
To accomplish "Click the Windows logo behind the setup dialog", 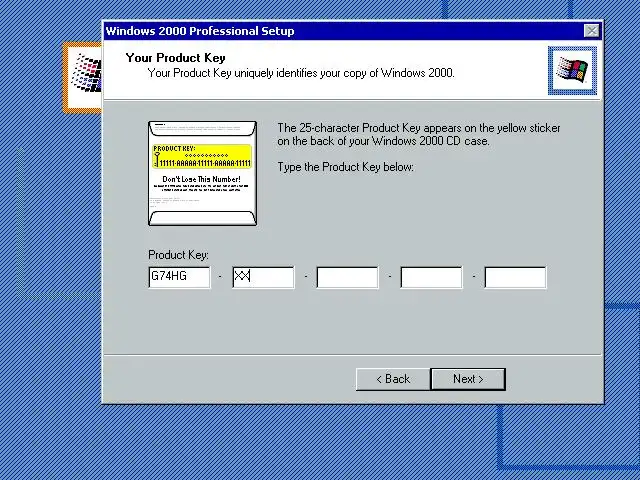I will click(x=83, y=77).
